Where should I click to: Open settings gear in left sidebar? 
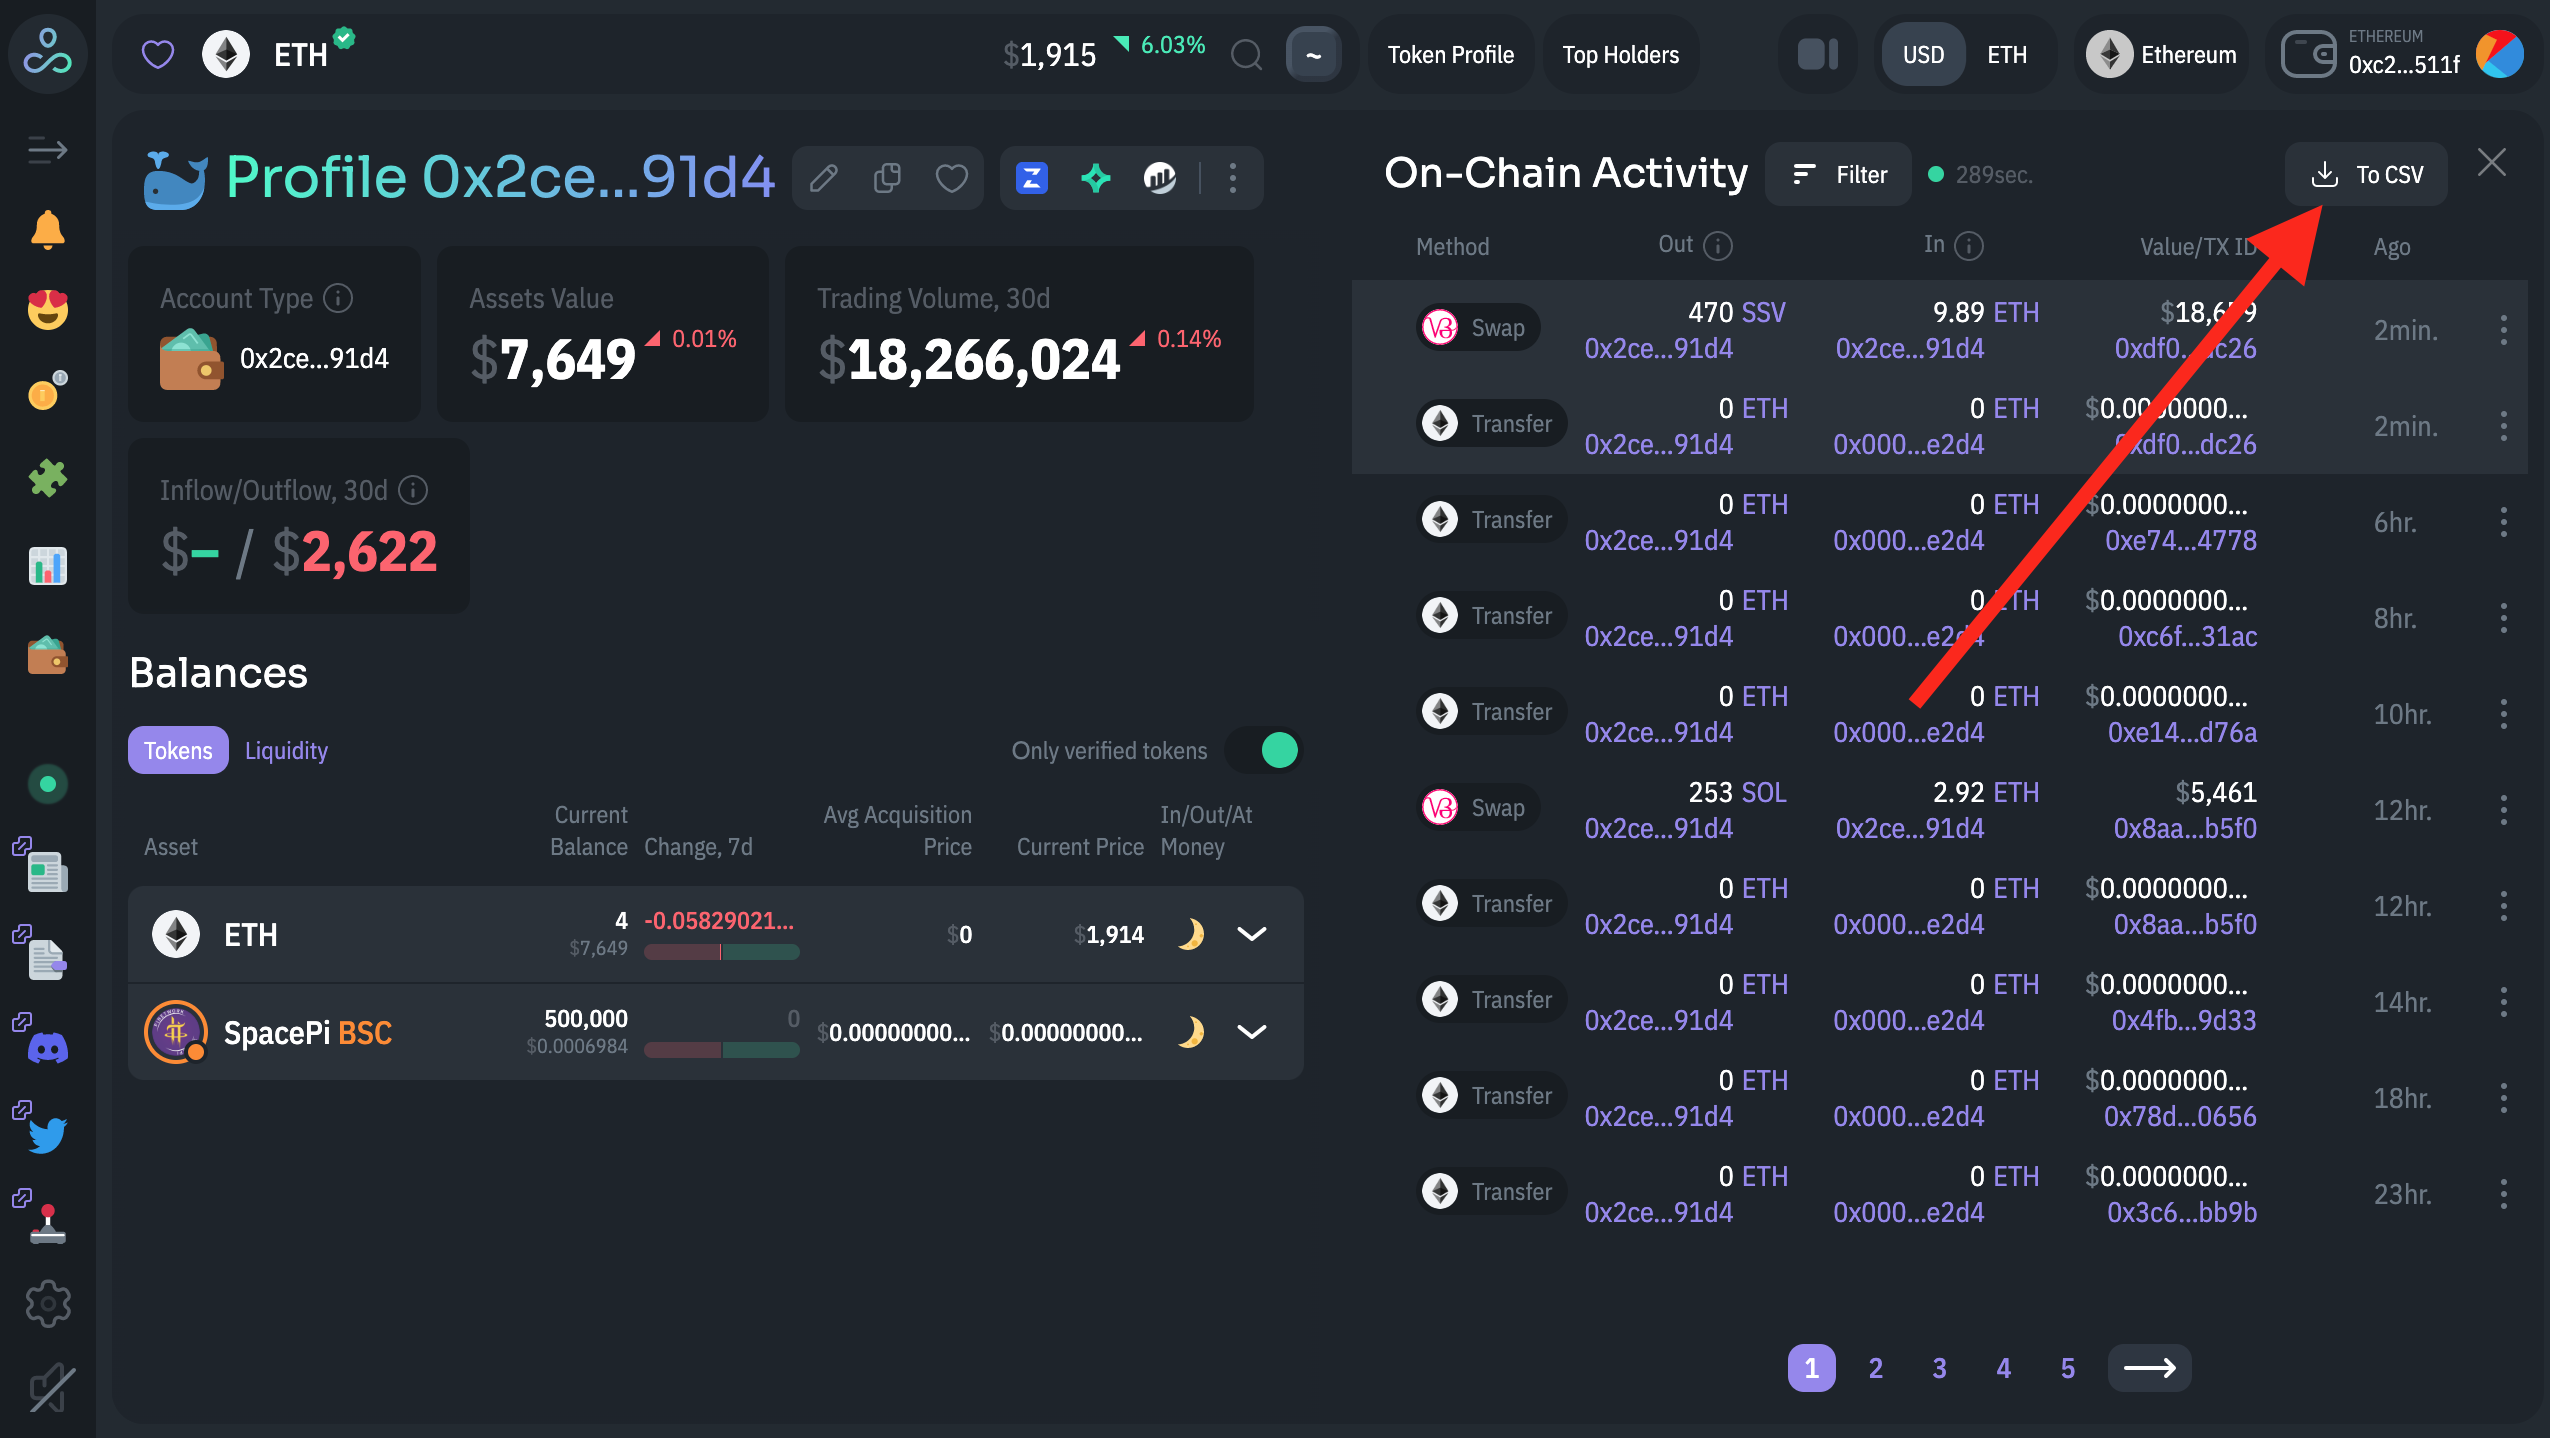(47, 1303)
